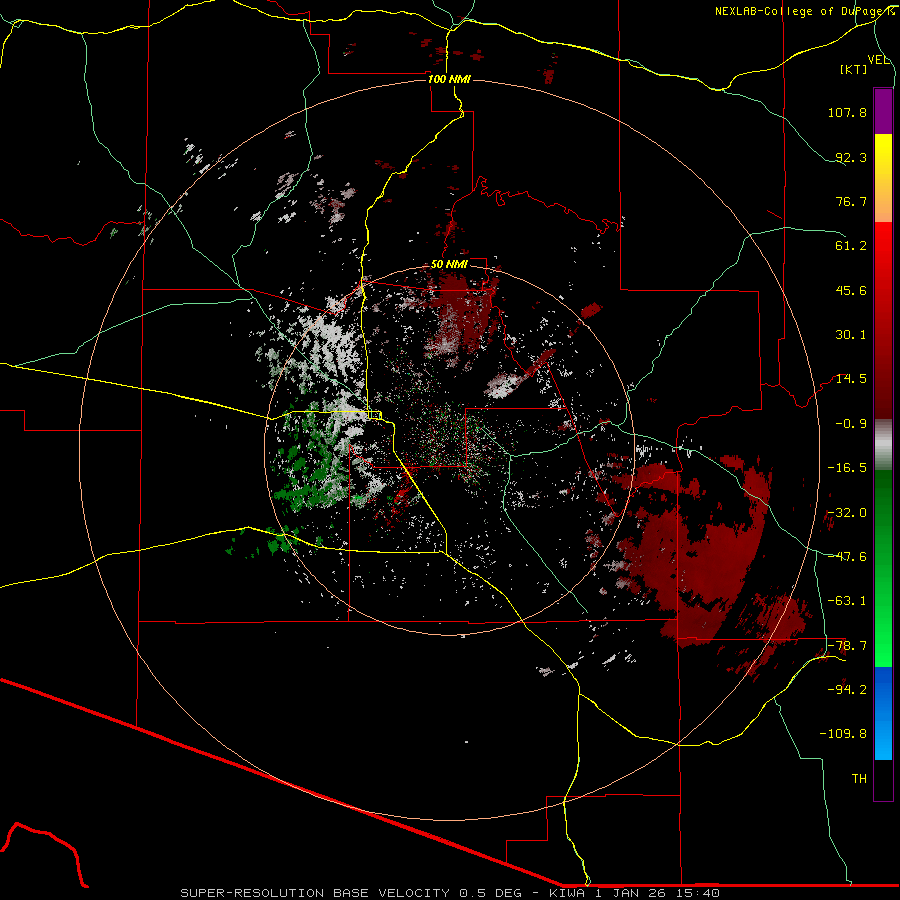Click the -47.6 scale label
The width and height of the screenshot is (900, 900).
click(847, 557)
